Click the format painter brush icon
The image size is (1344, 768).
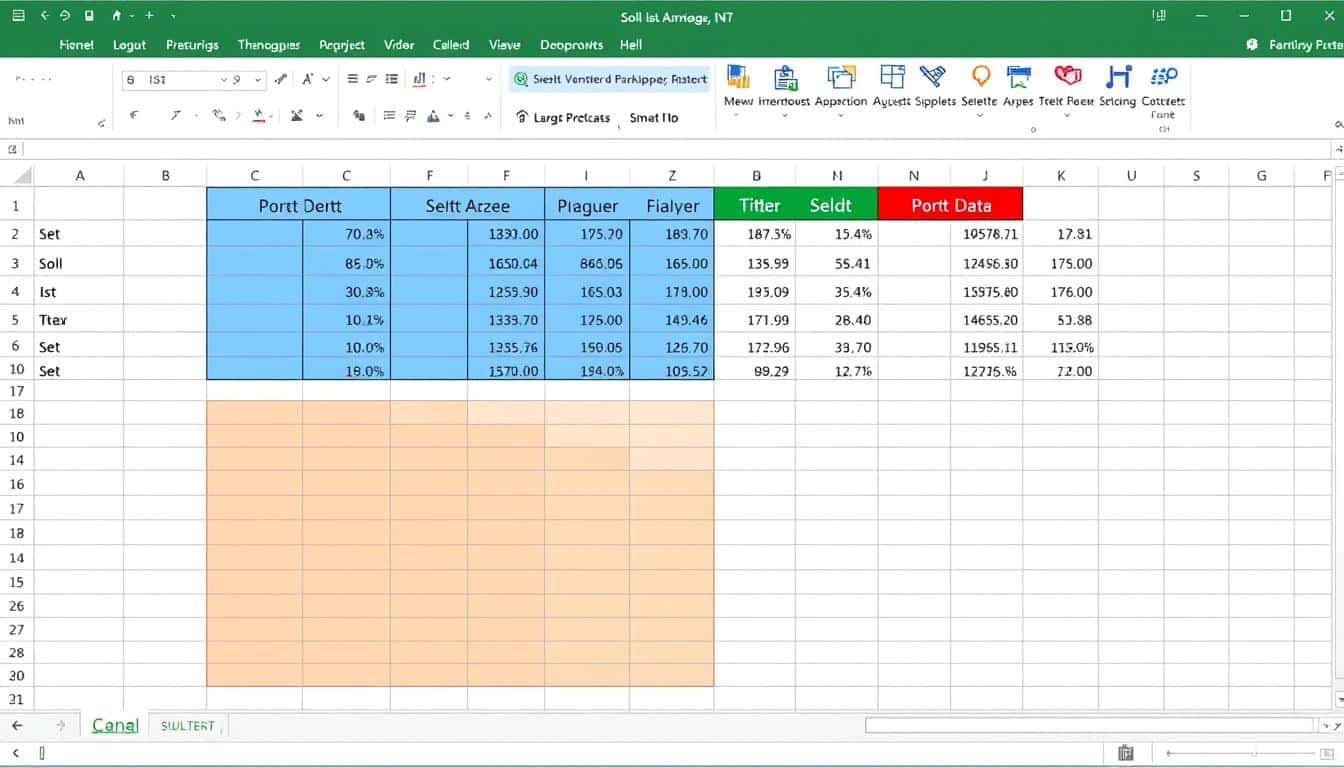pos(281,79)
